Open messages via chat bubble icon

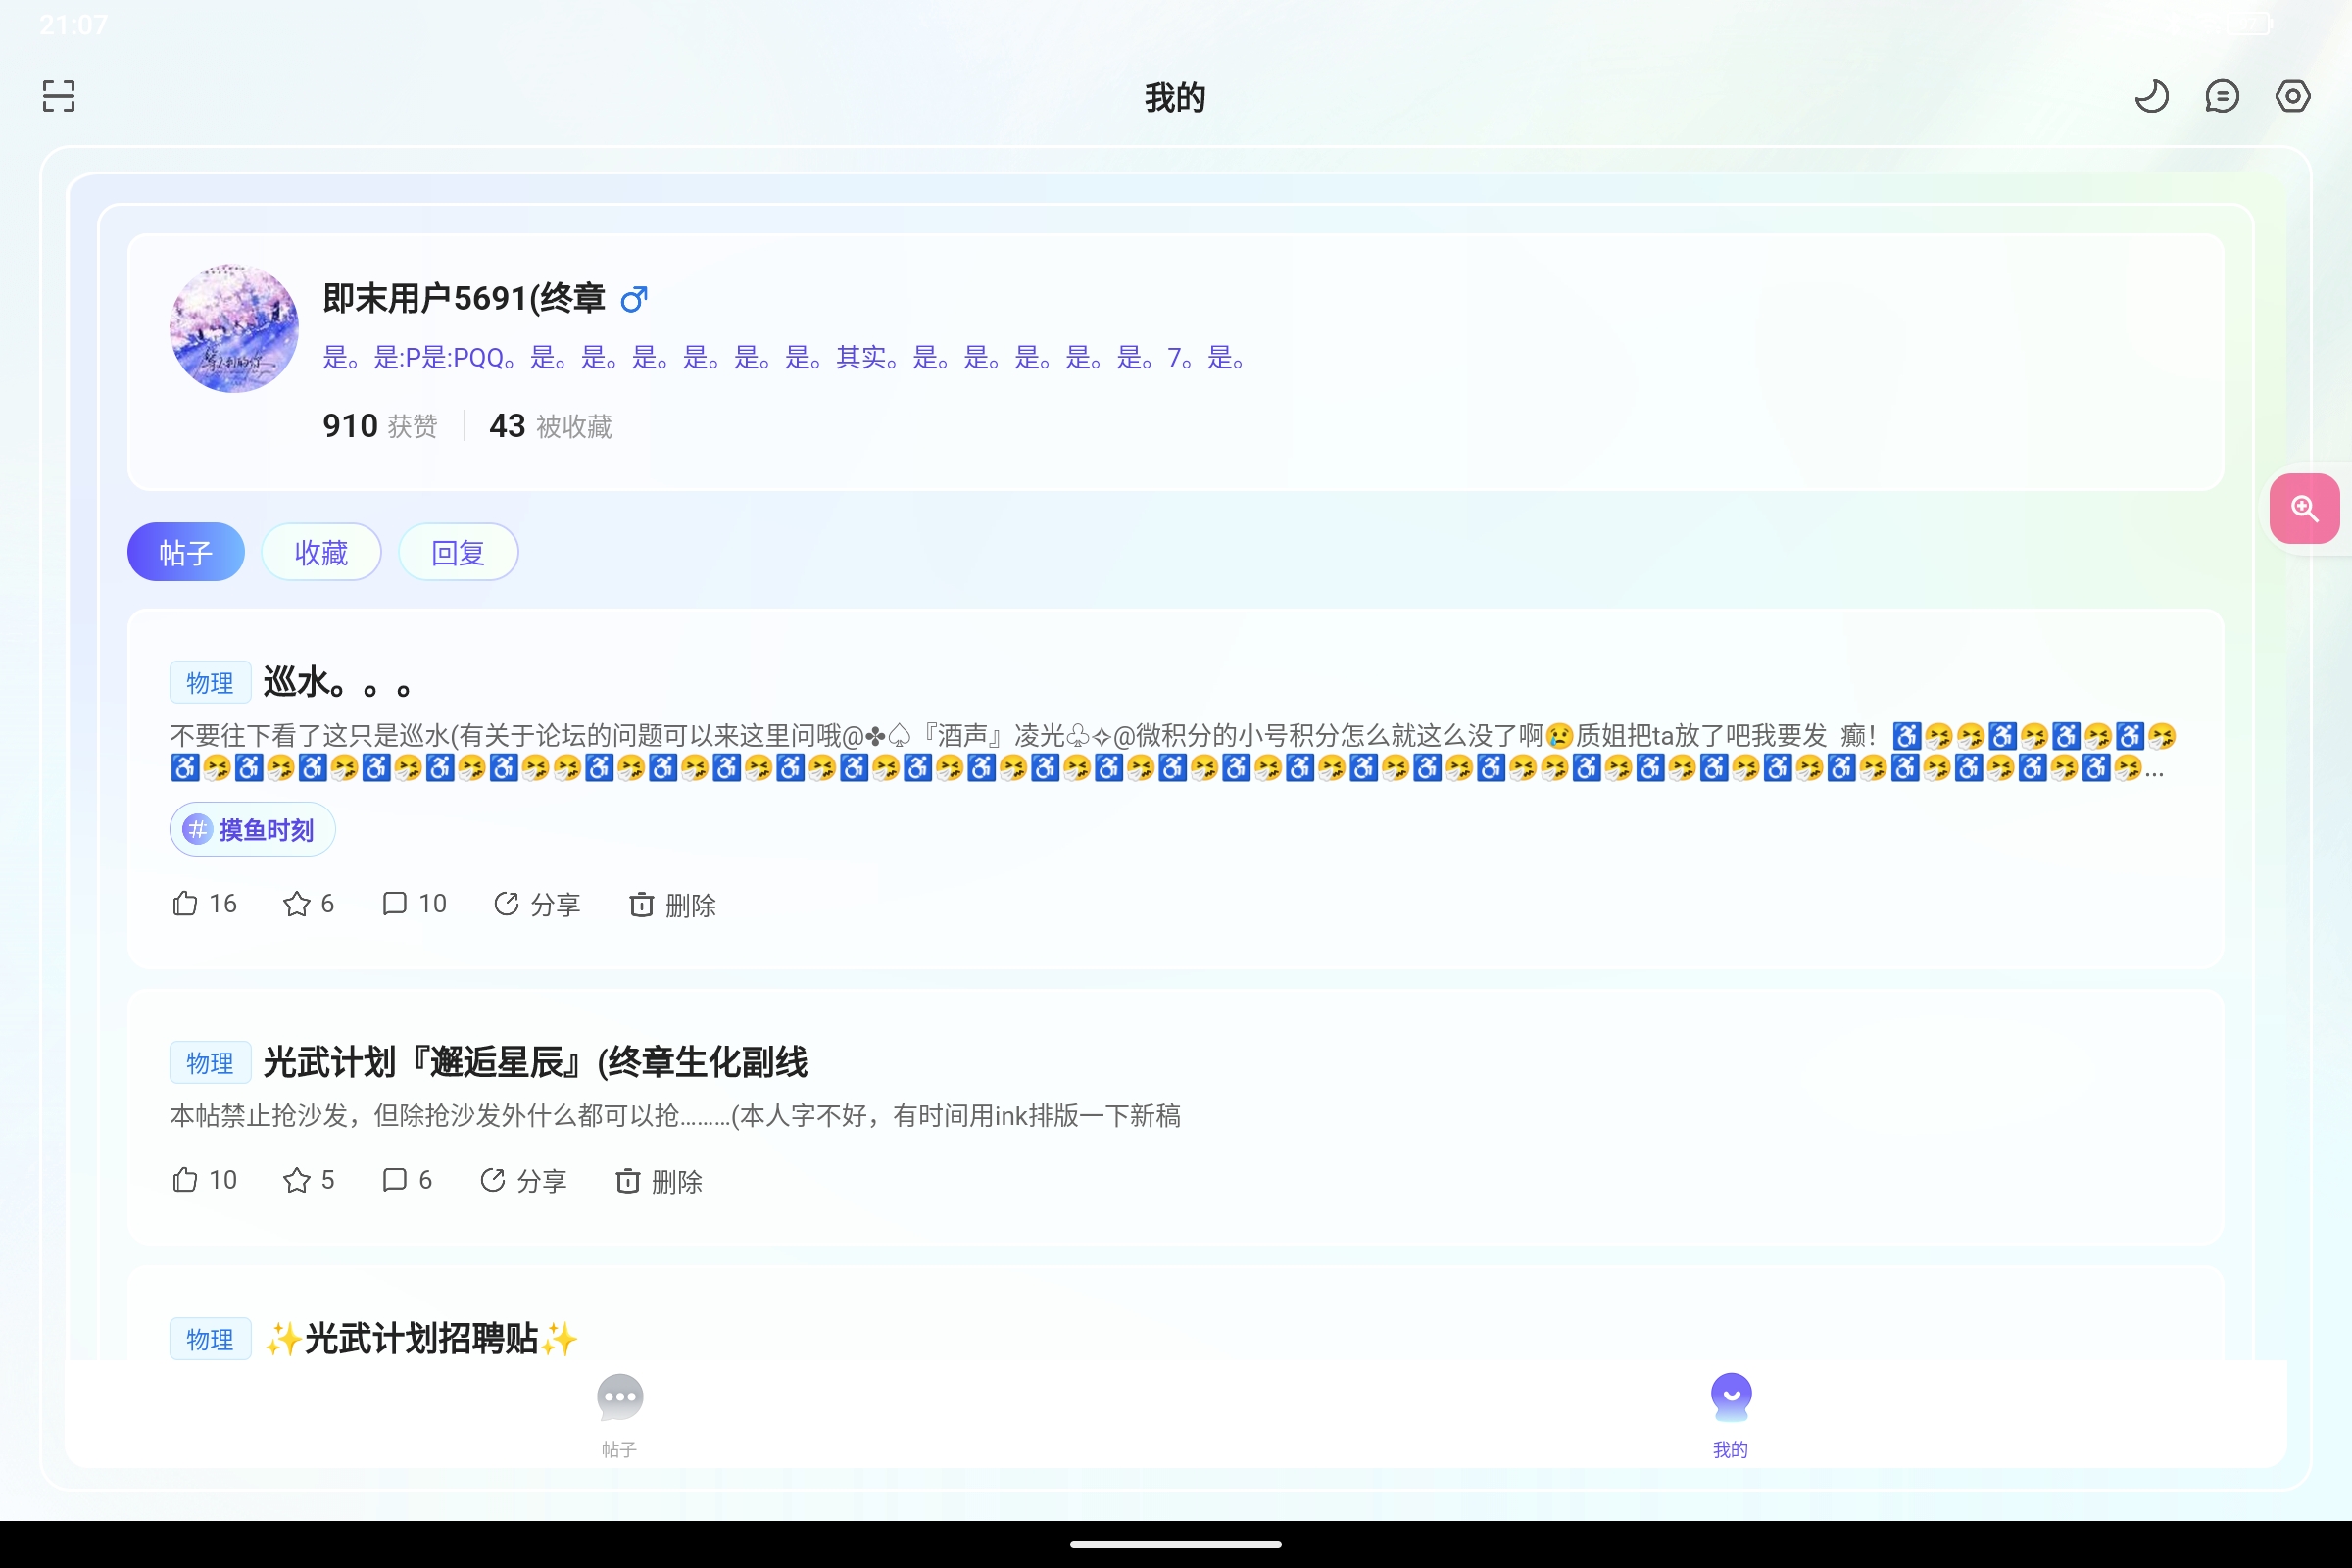pyautogui.click(x=2221, y=96)
